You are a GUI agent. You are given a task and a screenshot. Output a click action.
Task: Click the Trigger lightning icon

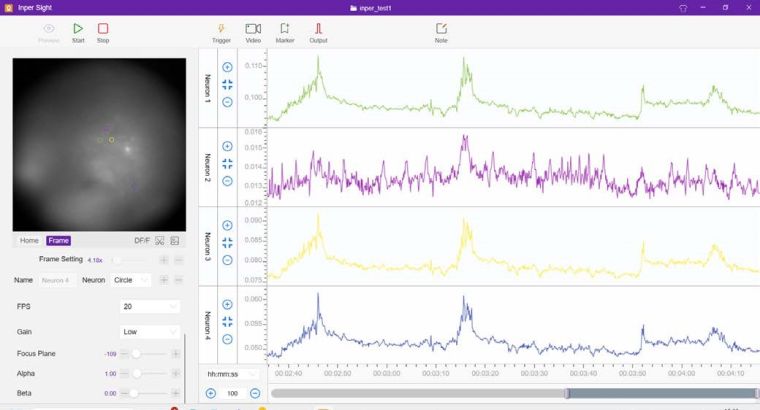[x=221, y=29]
